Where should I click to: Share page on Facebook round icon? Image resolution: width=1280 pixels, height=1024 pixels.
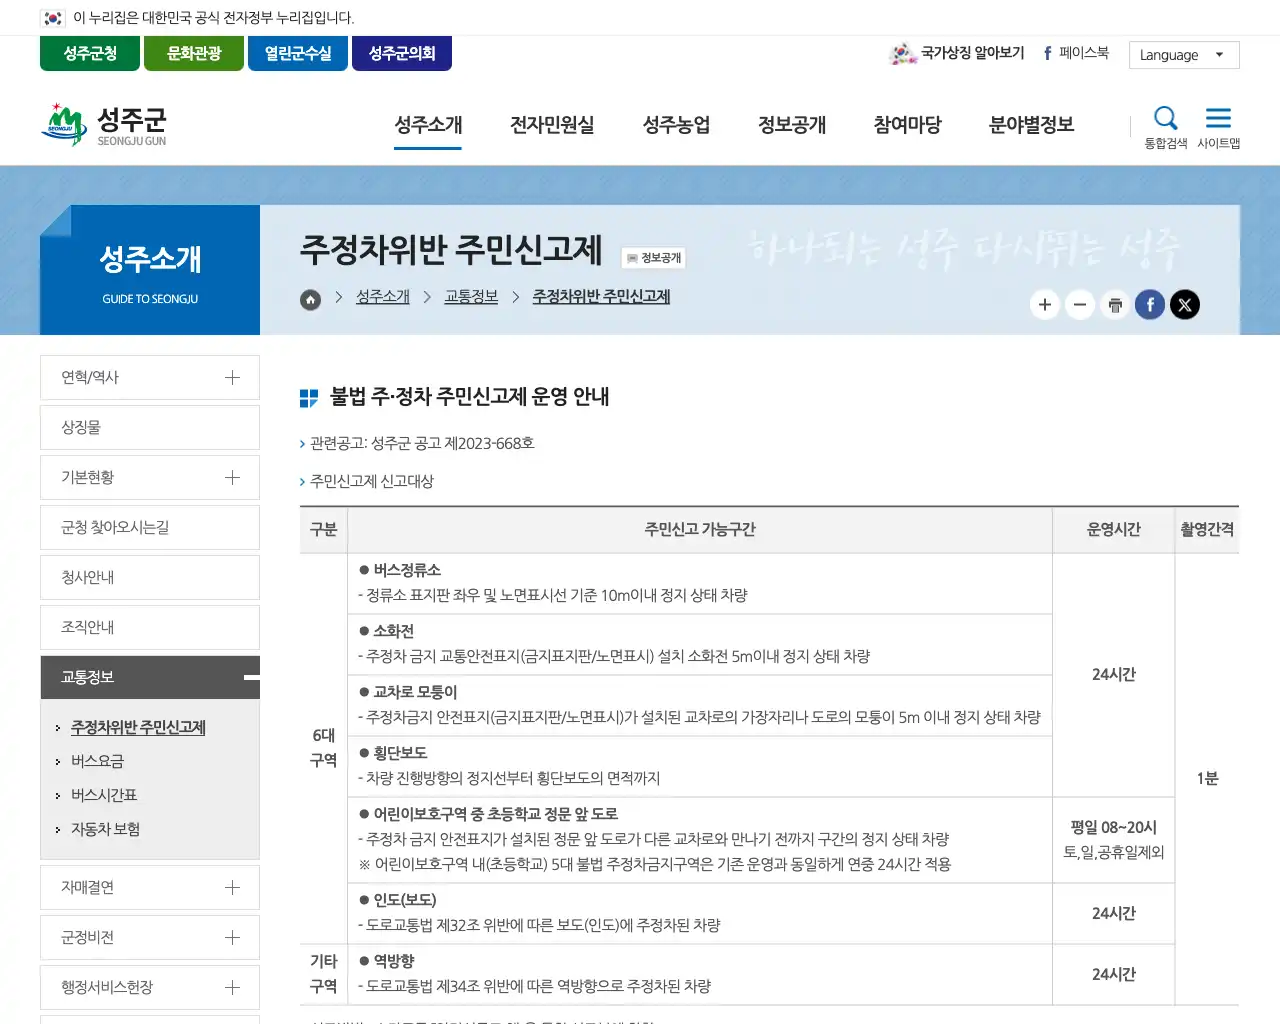coord(1150,305)
